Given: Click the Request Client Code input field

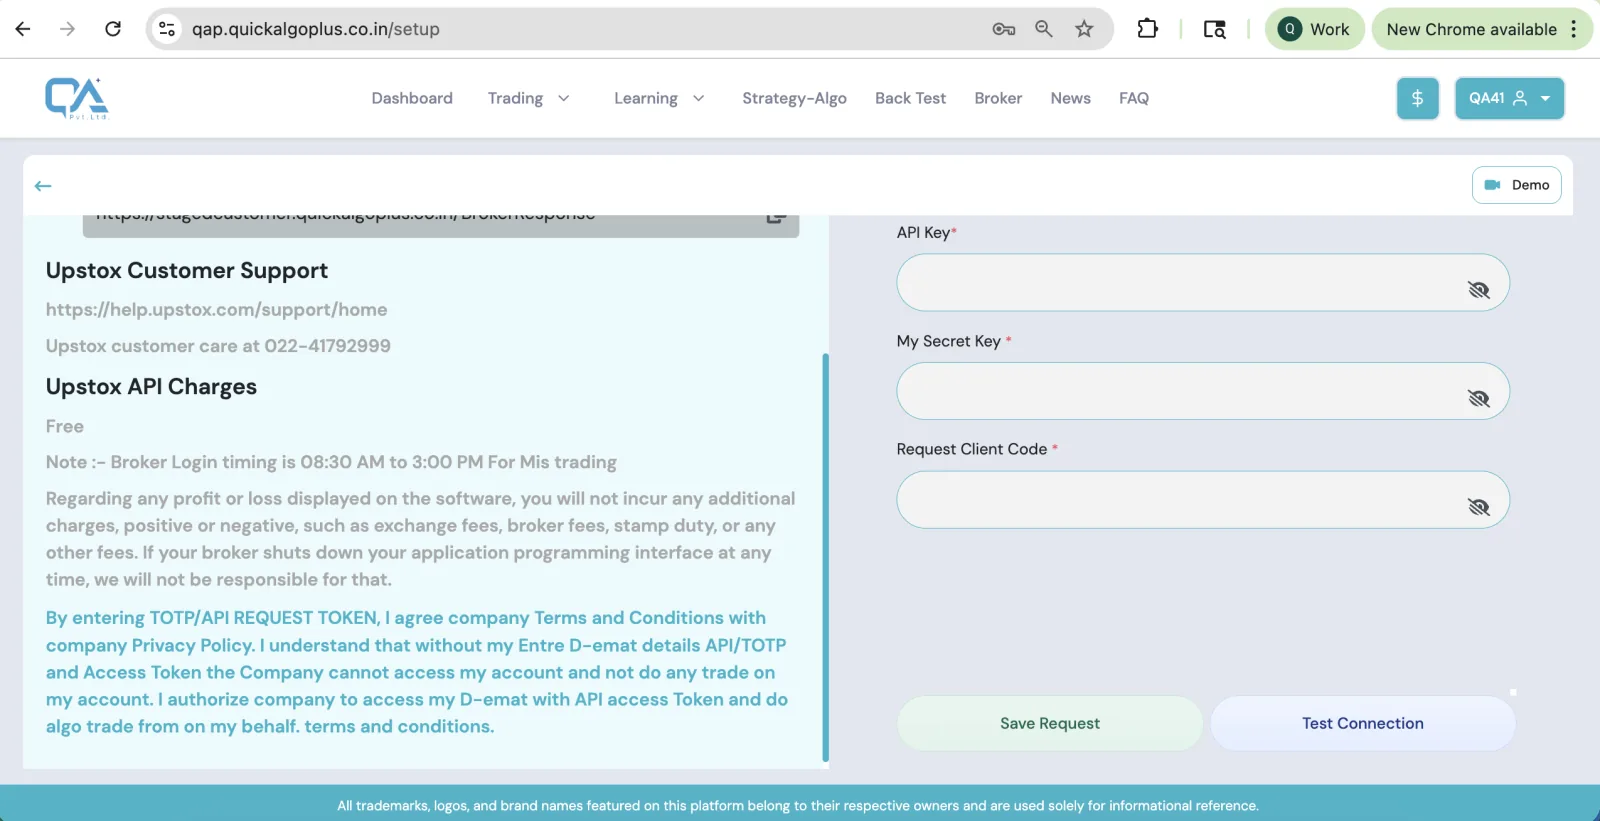Looking at the screenshot, I should pos(1203,500).
